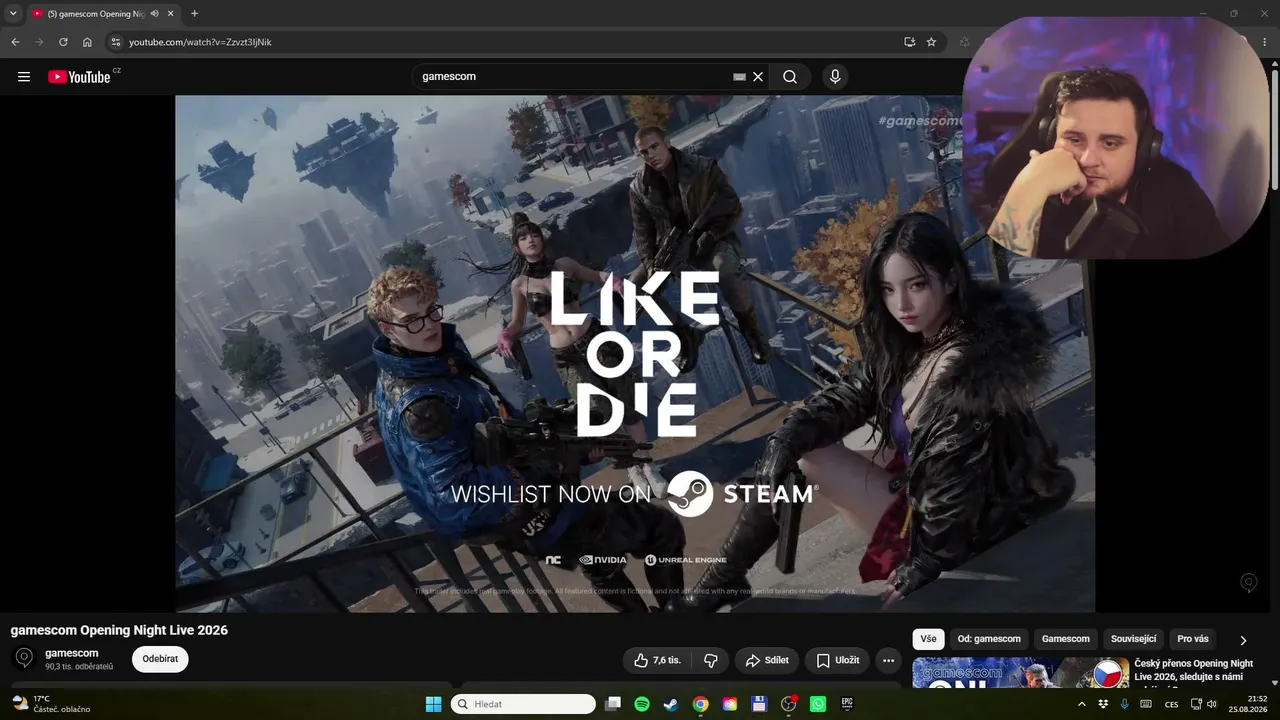Share the video via Sdílet
Viewport: 1280px width, 720px height.
(767, 660)
